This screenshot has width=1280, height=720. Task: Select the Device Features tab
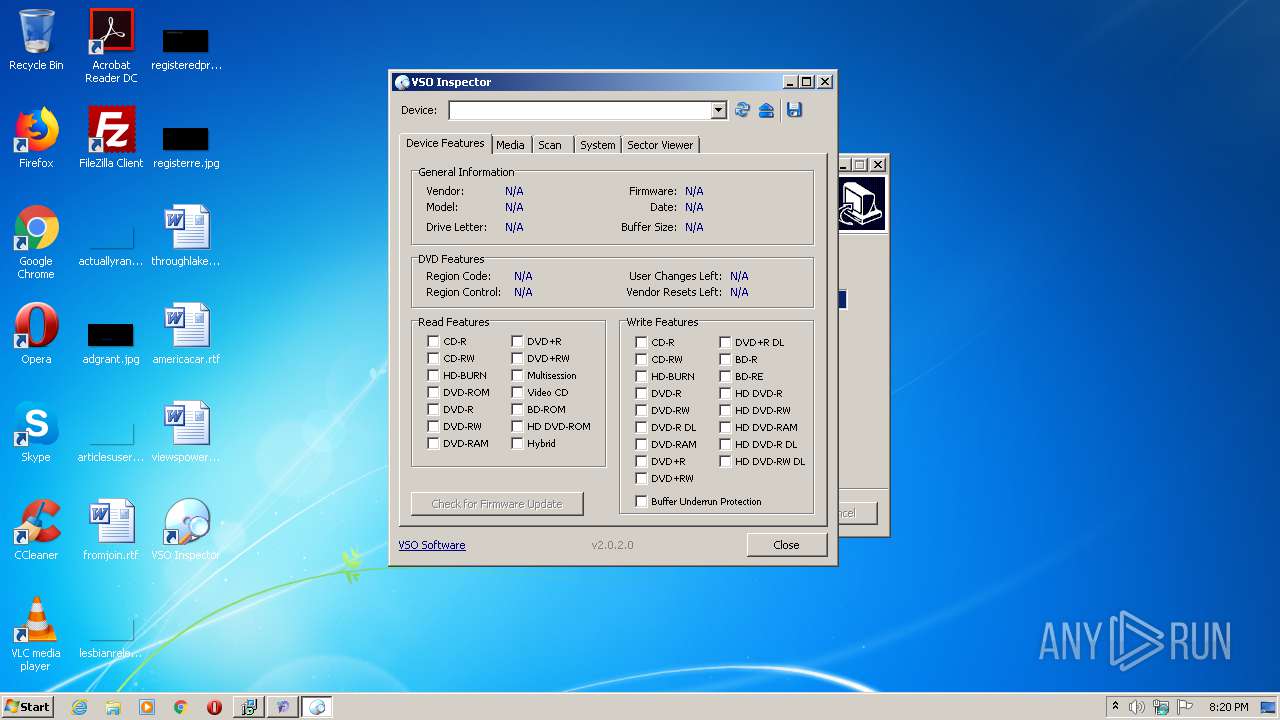pyautogui.click(x=445, y=143)
